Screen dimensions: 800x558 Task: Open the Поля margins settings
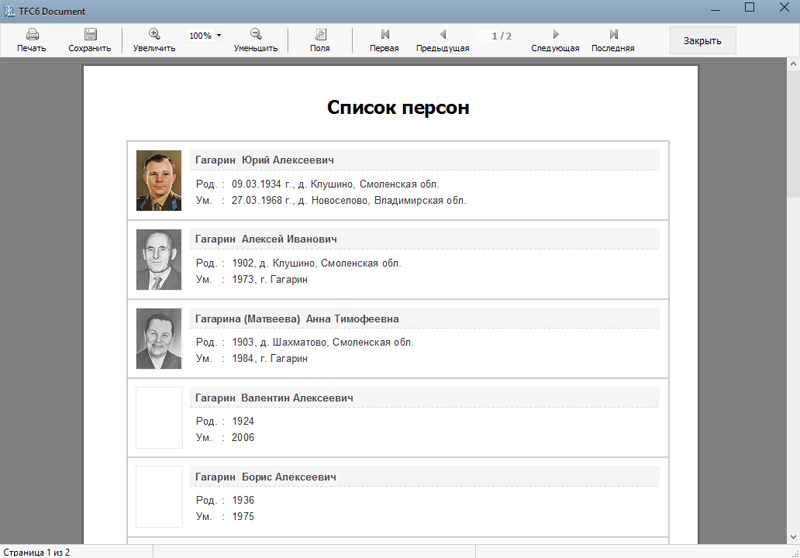(x=320, y=34)
